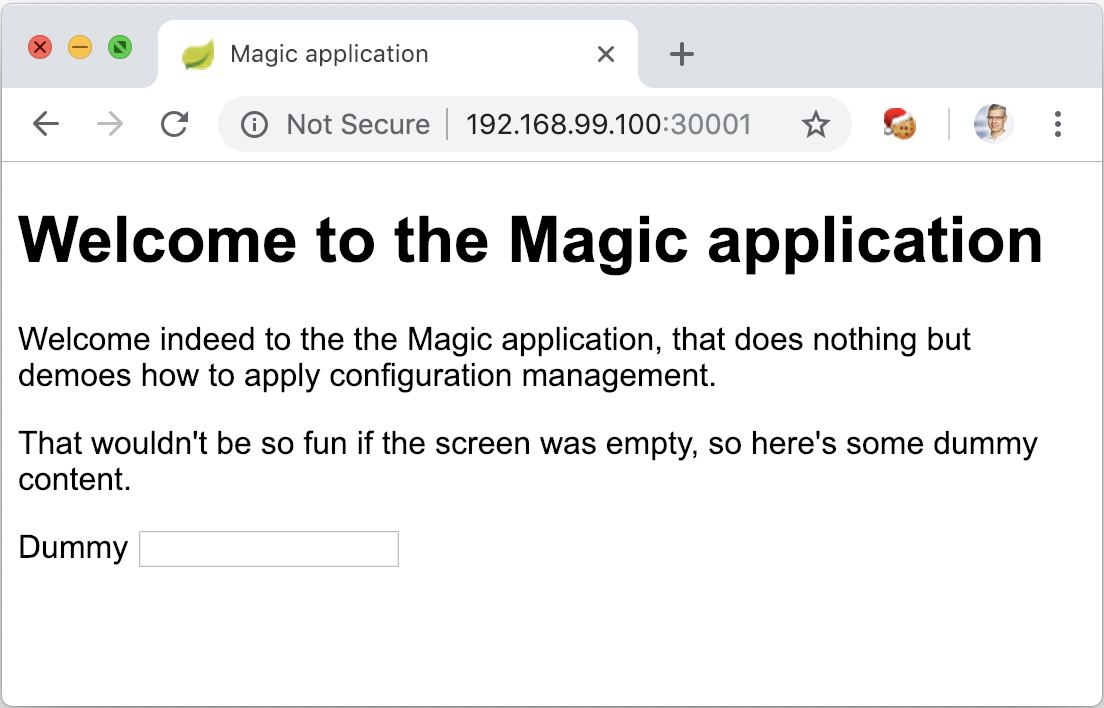Open a new browser tab with the plus

[x=681, y=54]
